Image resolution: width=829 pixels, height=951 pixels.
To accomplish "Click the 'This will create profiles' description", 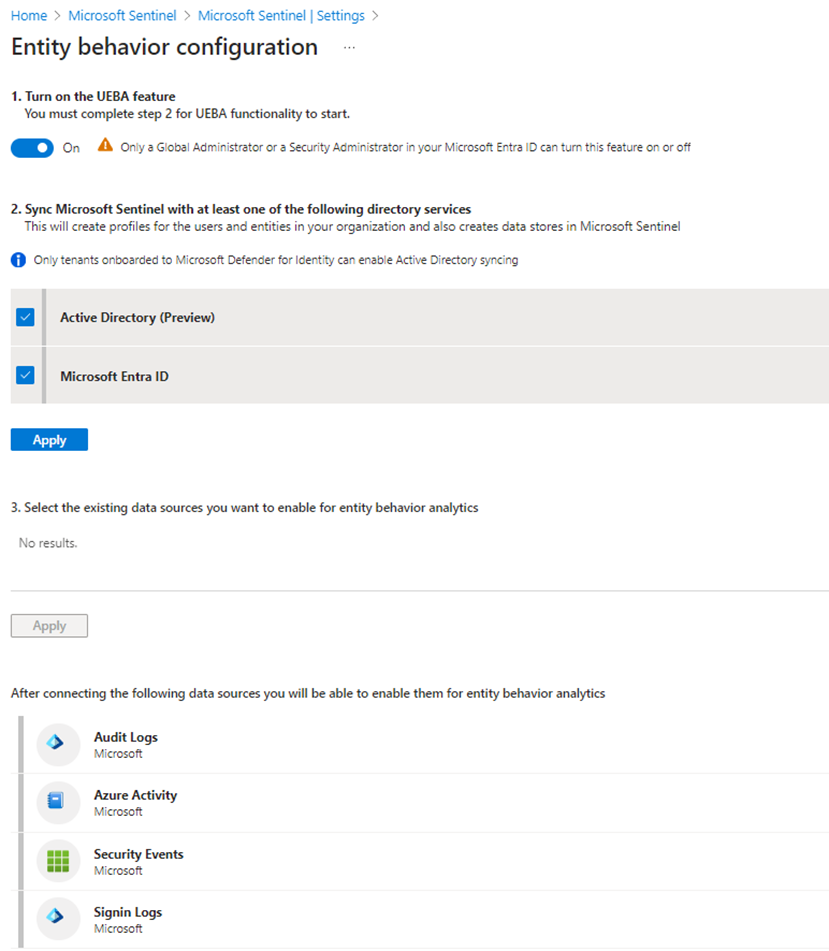I will pyautogui.click(x=352, y=227).
